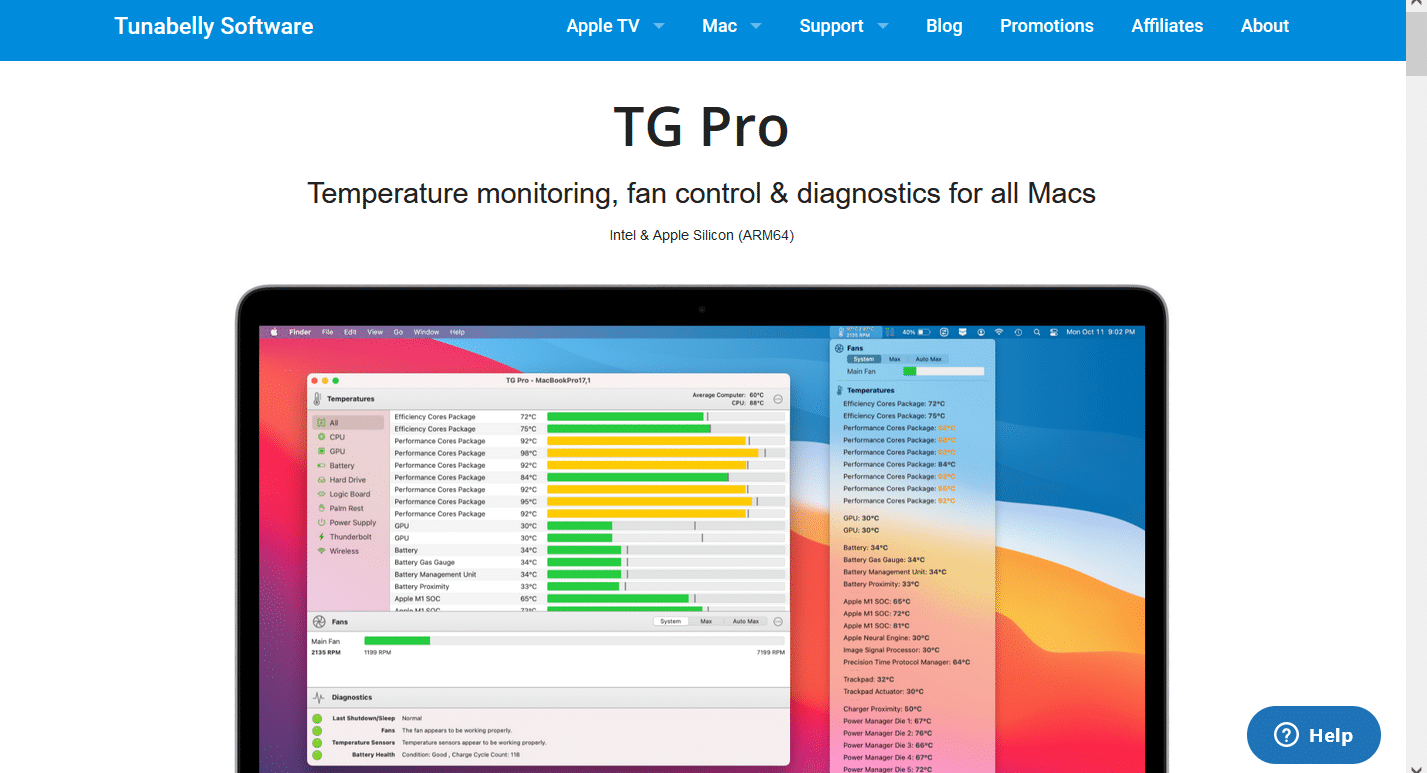
Task: Click the Battery Management Unit sensor row
Action: click(588, 574)
